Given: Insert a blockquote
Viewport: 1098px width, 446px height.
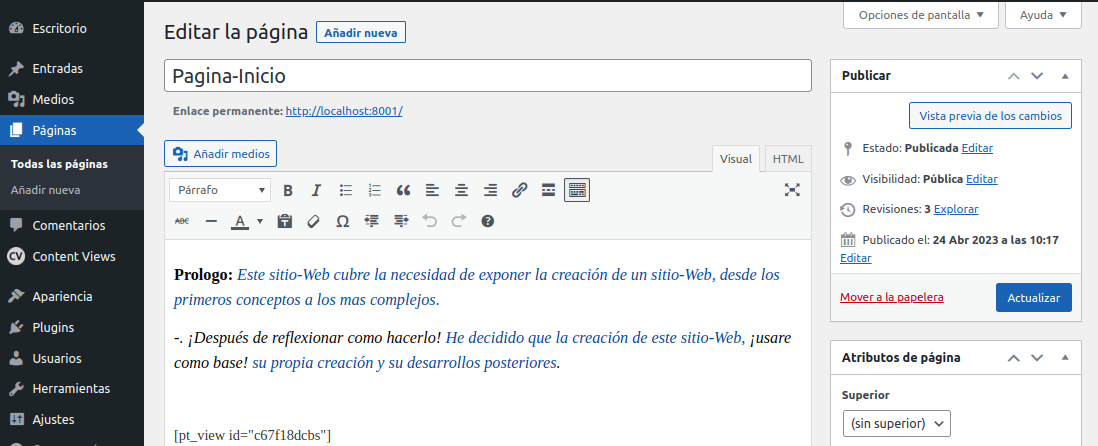Looking at the screenshot, I should click(403, 190).
